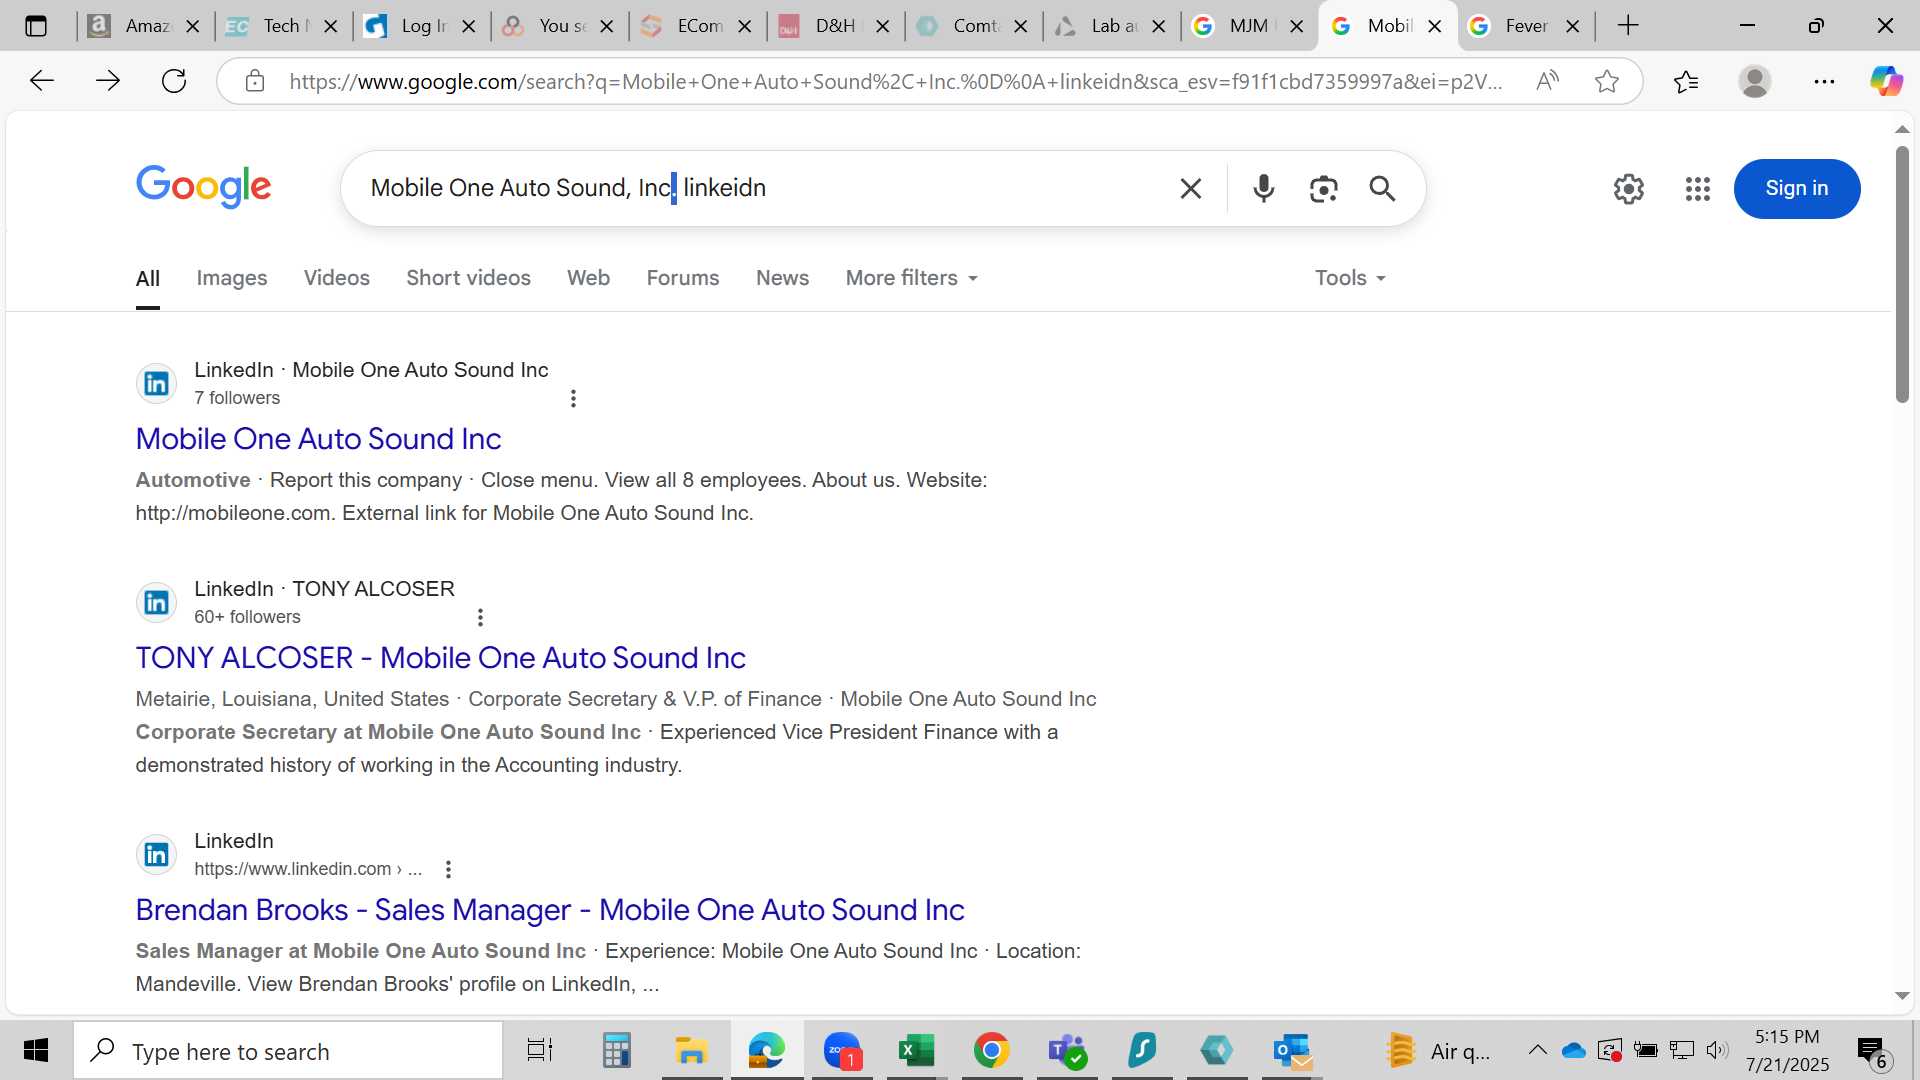Open the Favorites list icon
Viewport: 1920px width, 1080px height.
pos(1686,81)
